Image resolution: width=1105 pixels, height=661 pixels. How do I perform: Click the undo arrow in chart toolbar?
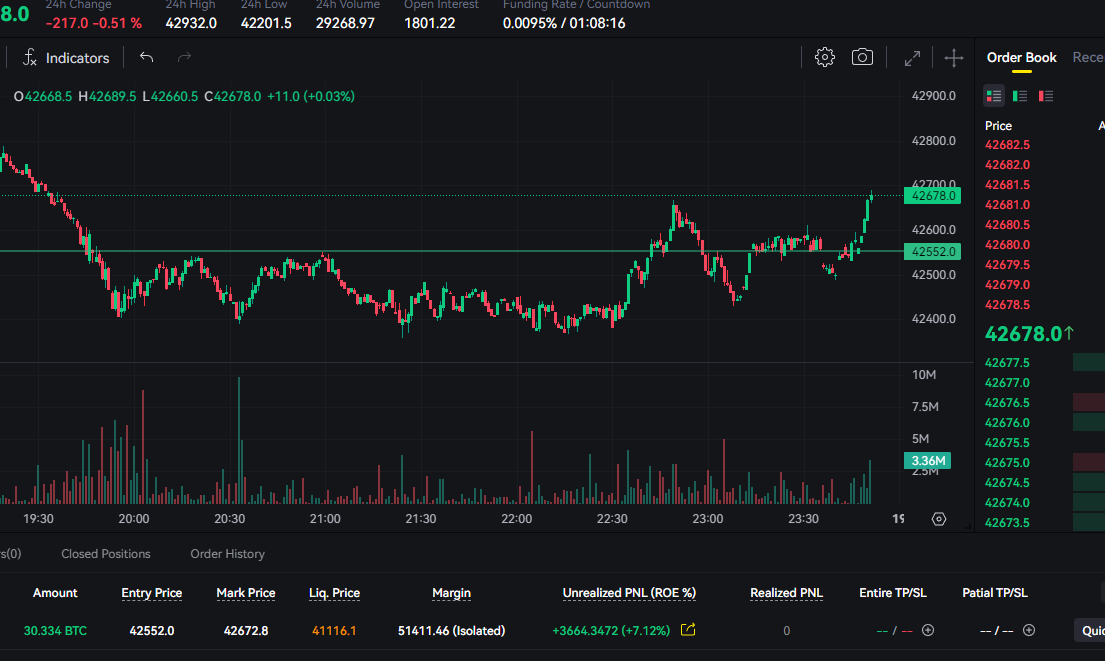tap(147, 58)
